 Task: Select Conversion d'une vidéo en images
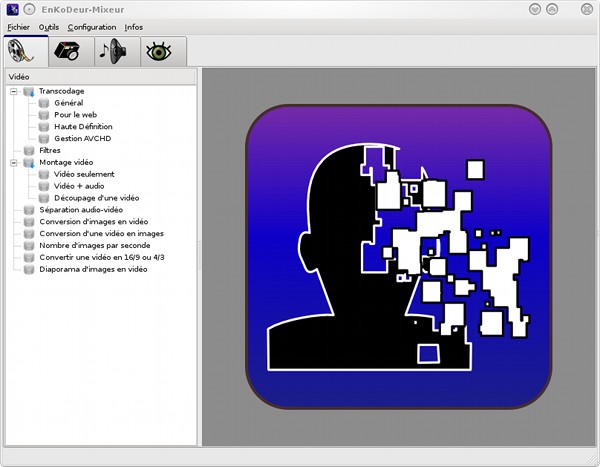[x=101, y=234]
